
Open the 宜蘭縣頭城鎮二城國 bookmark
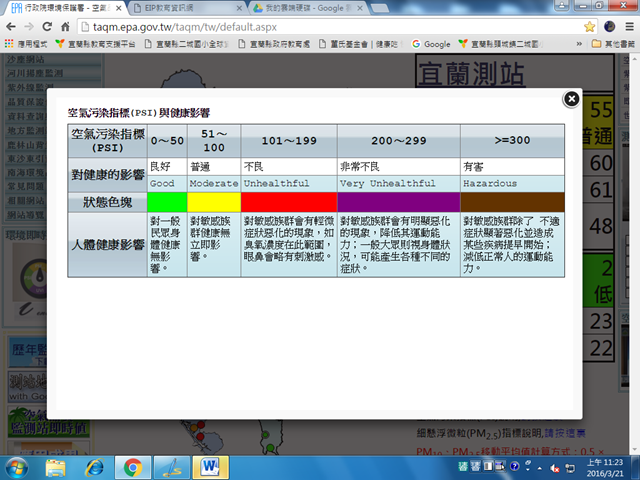point(501,44)
